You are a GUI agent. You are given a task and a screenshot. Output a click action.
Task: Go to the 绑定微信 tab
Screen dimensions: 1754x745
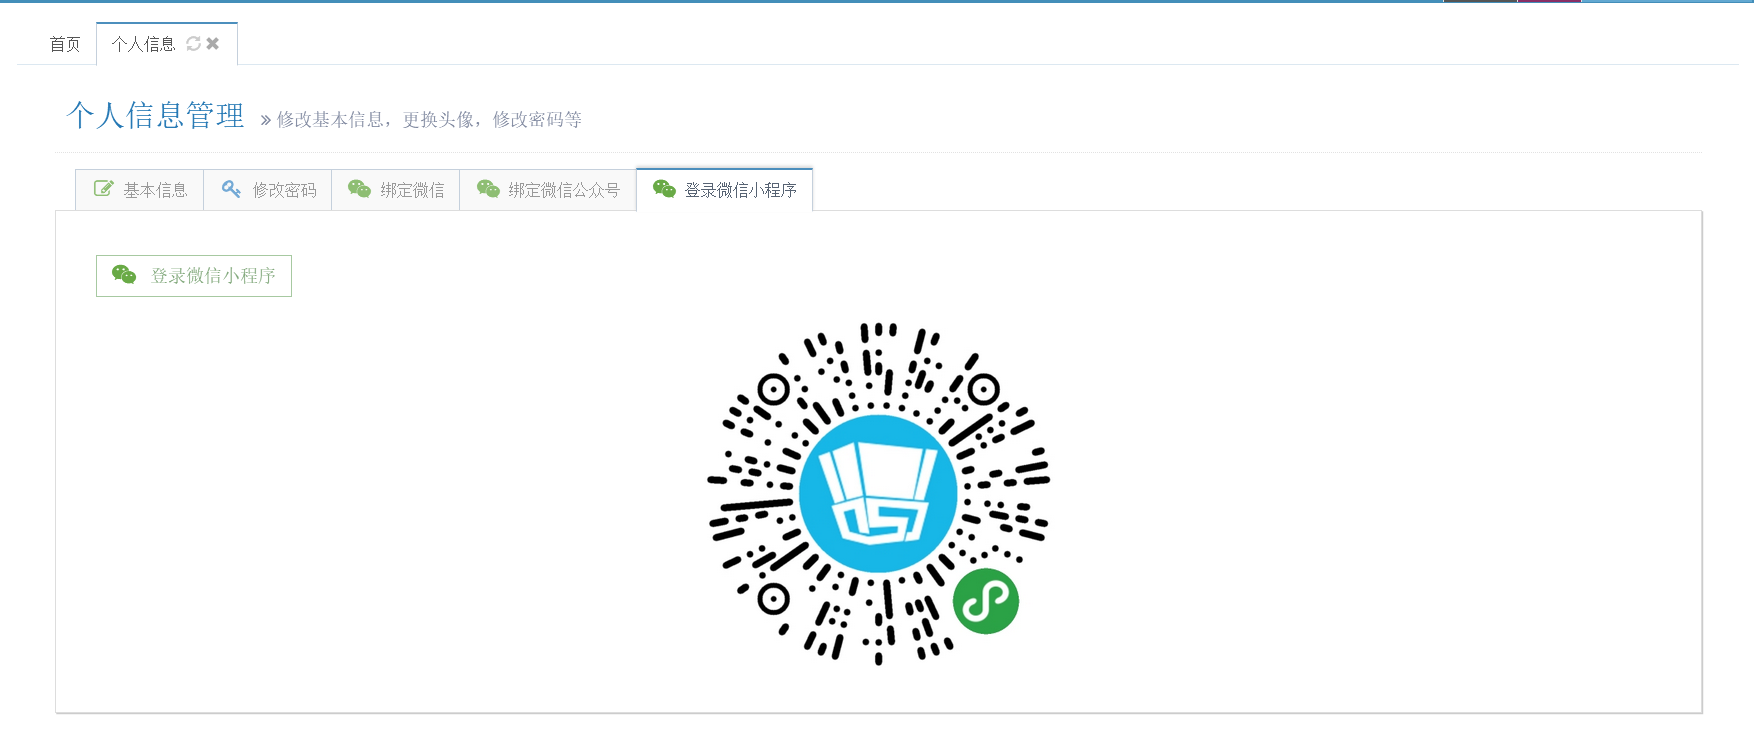[x=396, y=190]
